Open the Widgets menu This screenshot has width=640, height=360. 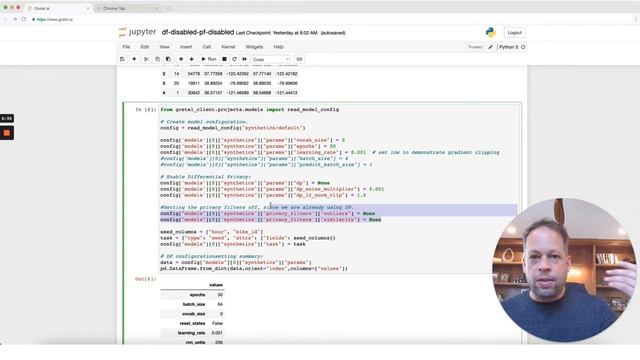pos(254,47)
